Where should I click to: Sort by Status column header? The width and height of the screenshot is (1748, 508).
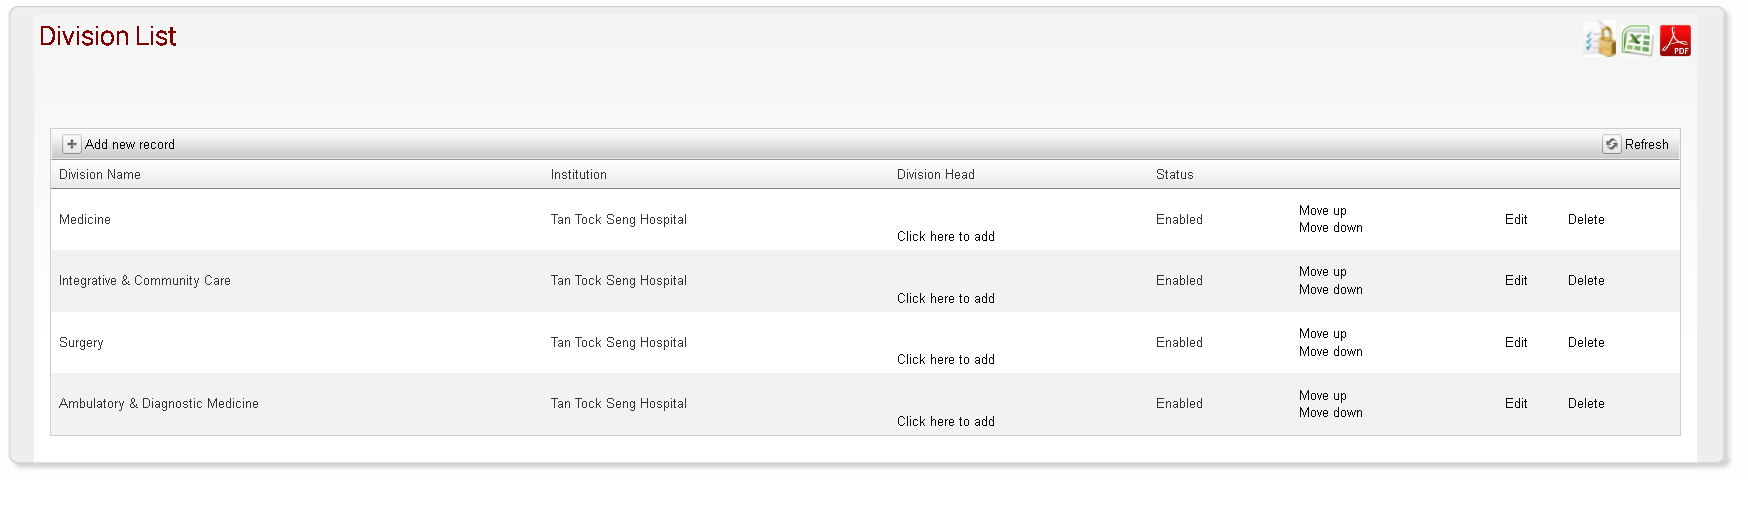tap(1175, 174)
